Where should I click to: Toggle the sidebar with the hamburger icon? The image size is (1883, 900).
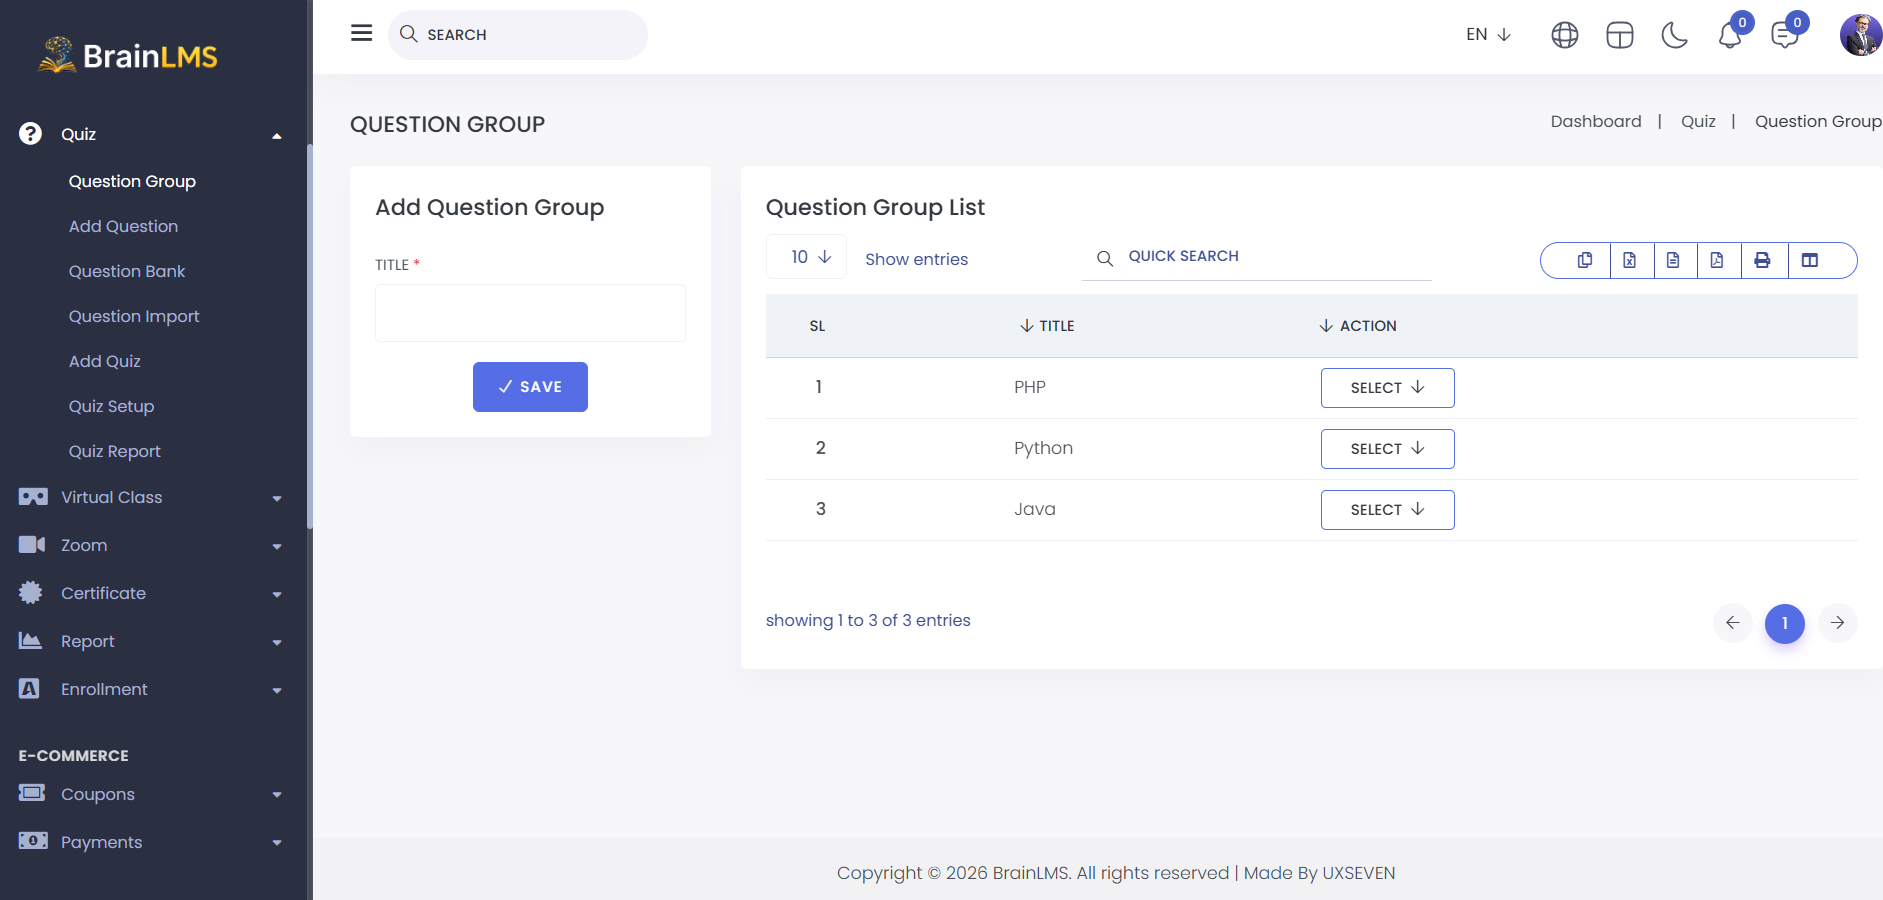362,33
